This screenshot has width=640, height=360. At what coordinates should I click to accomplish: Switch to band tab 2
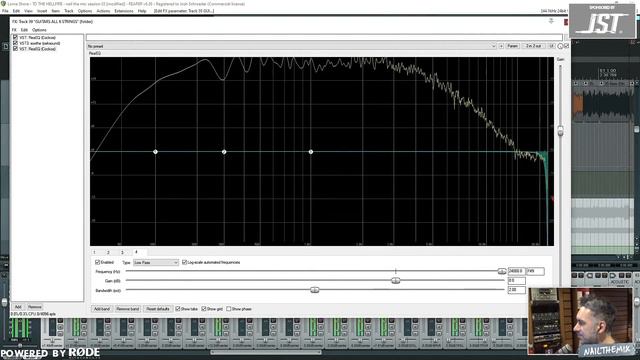coord(108,252)
